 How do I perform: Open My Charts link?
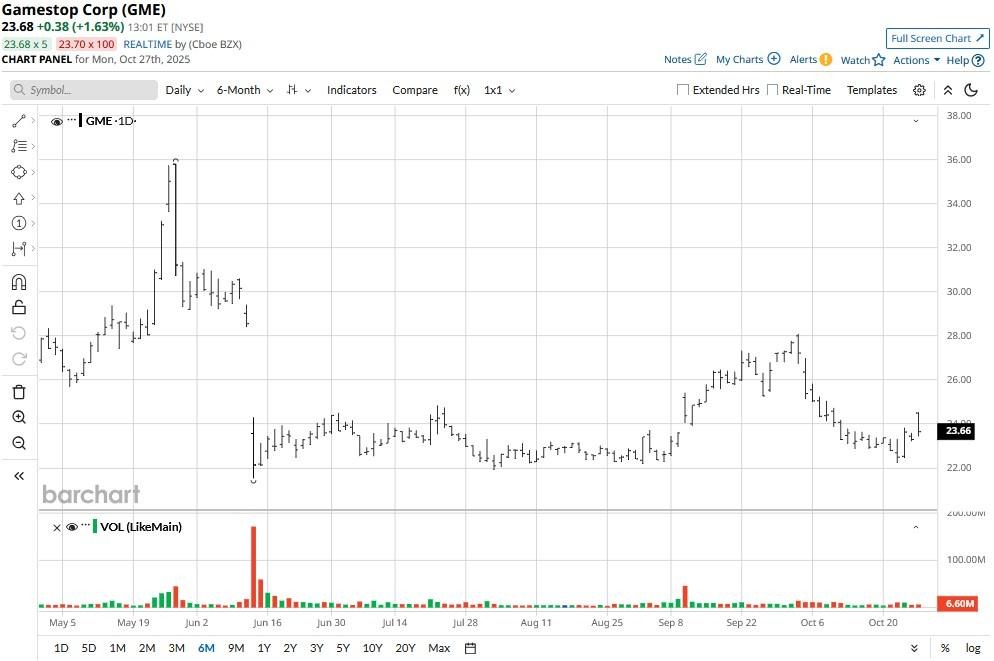[747, 60]
